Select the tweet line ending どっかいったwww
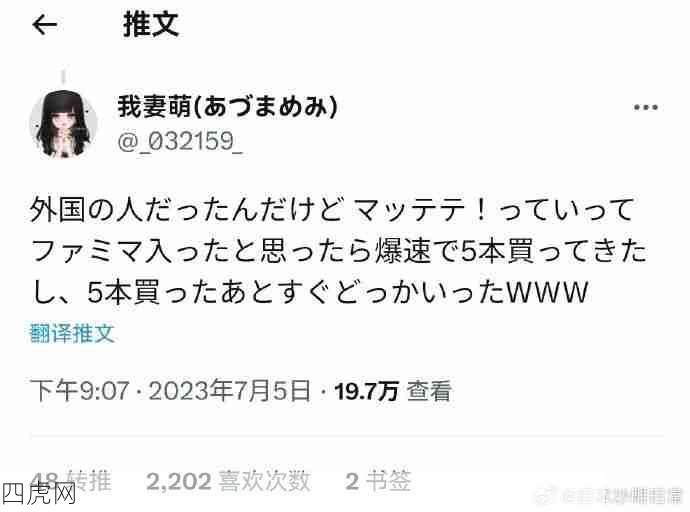Viewport: 690px width, 512px height. [x=310, y=292]
